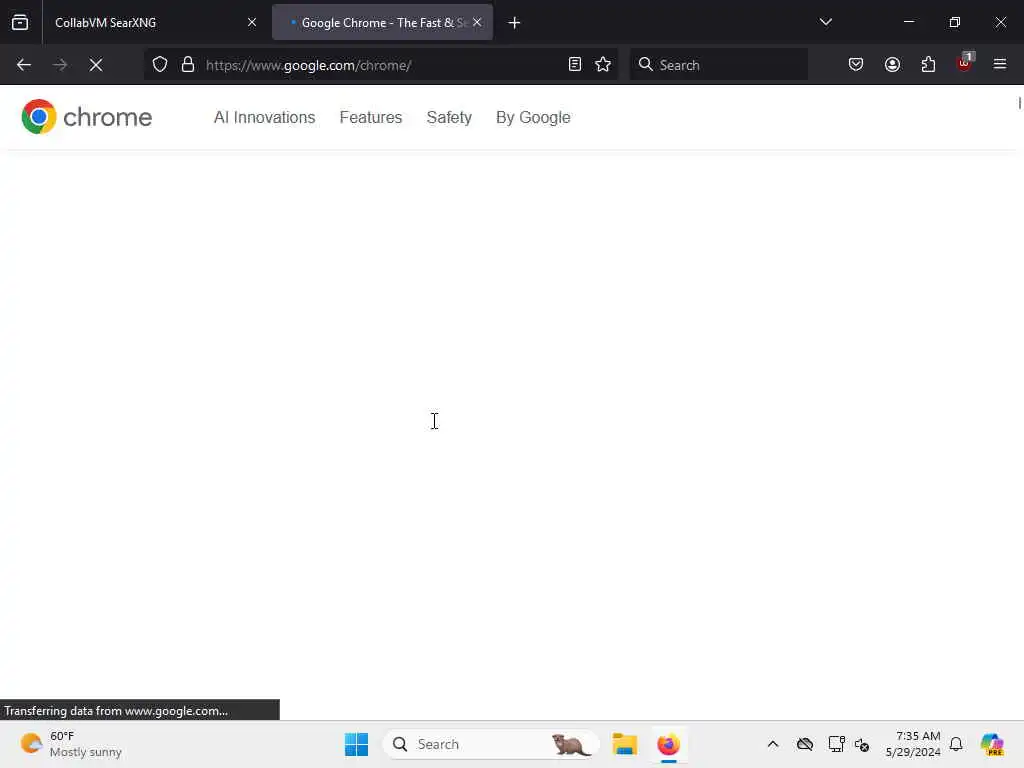Open the By Google menu item
Viewport: 1024px width, 768px height.
coord(533,118)
